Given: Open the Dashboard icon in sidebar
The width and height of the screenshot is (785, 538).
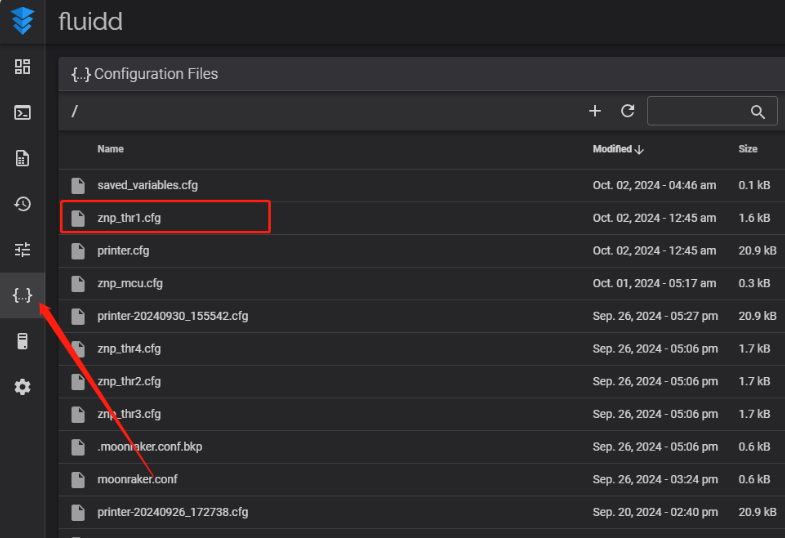Looking at the screenshot, I should click(22, 67).
